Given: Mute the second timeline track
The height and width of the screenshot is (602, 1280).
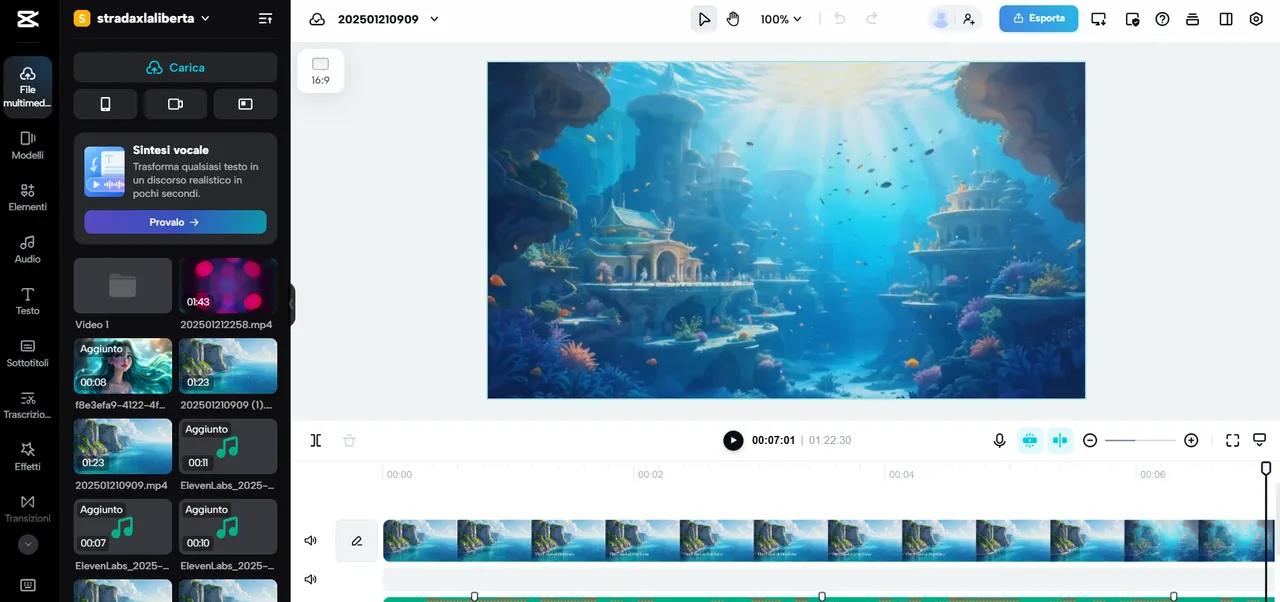Looking at the screenshot, I should click(311, 579).
